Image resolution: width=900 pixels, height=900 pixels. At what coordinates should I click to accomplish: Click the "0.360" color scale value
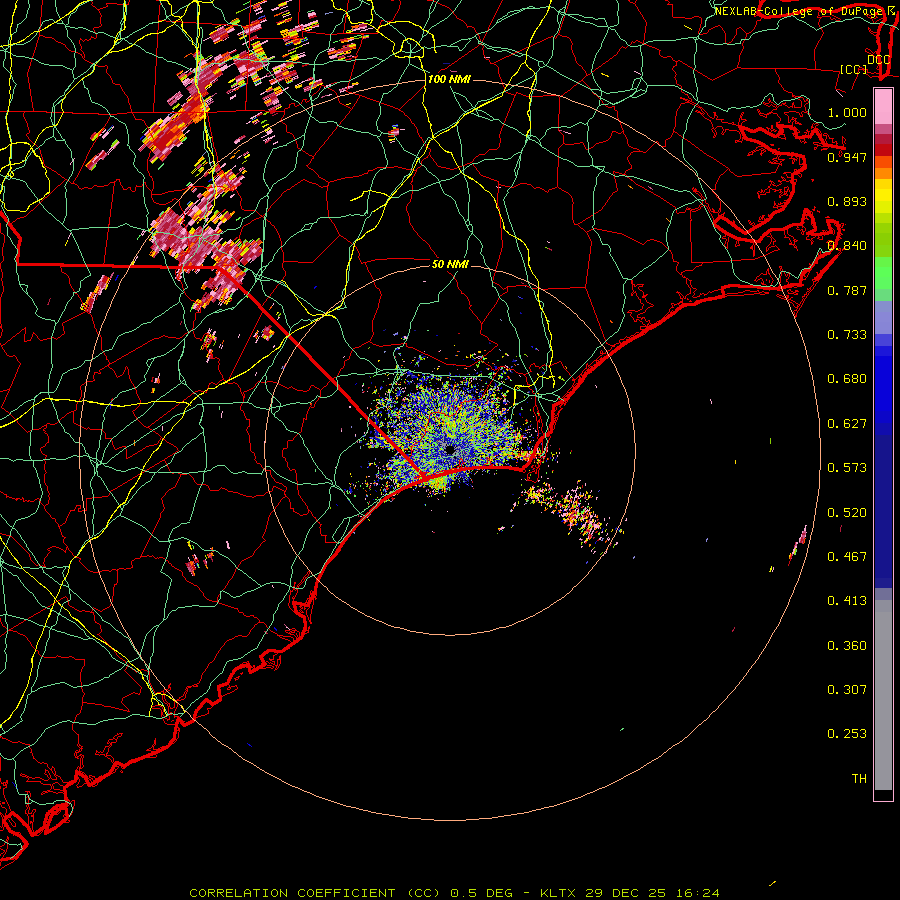coord(847,646)
